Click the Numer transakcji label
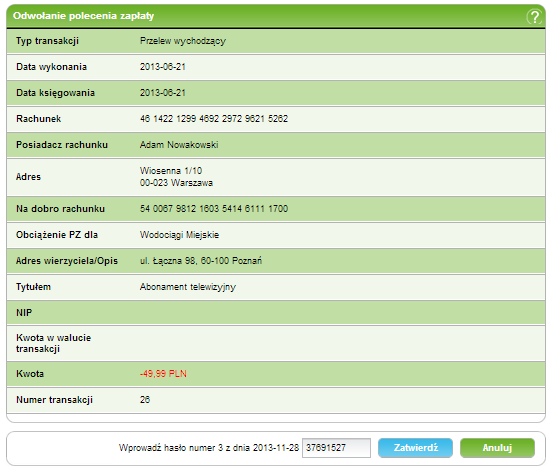The image size is (551, 472). [54, 400]
